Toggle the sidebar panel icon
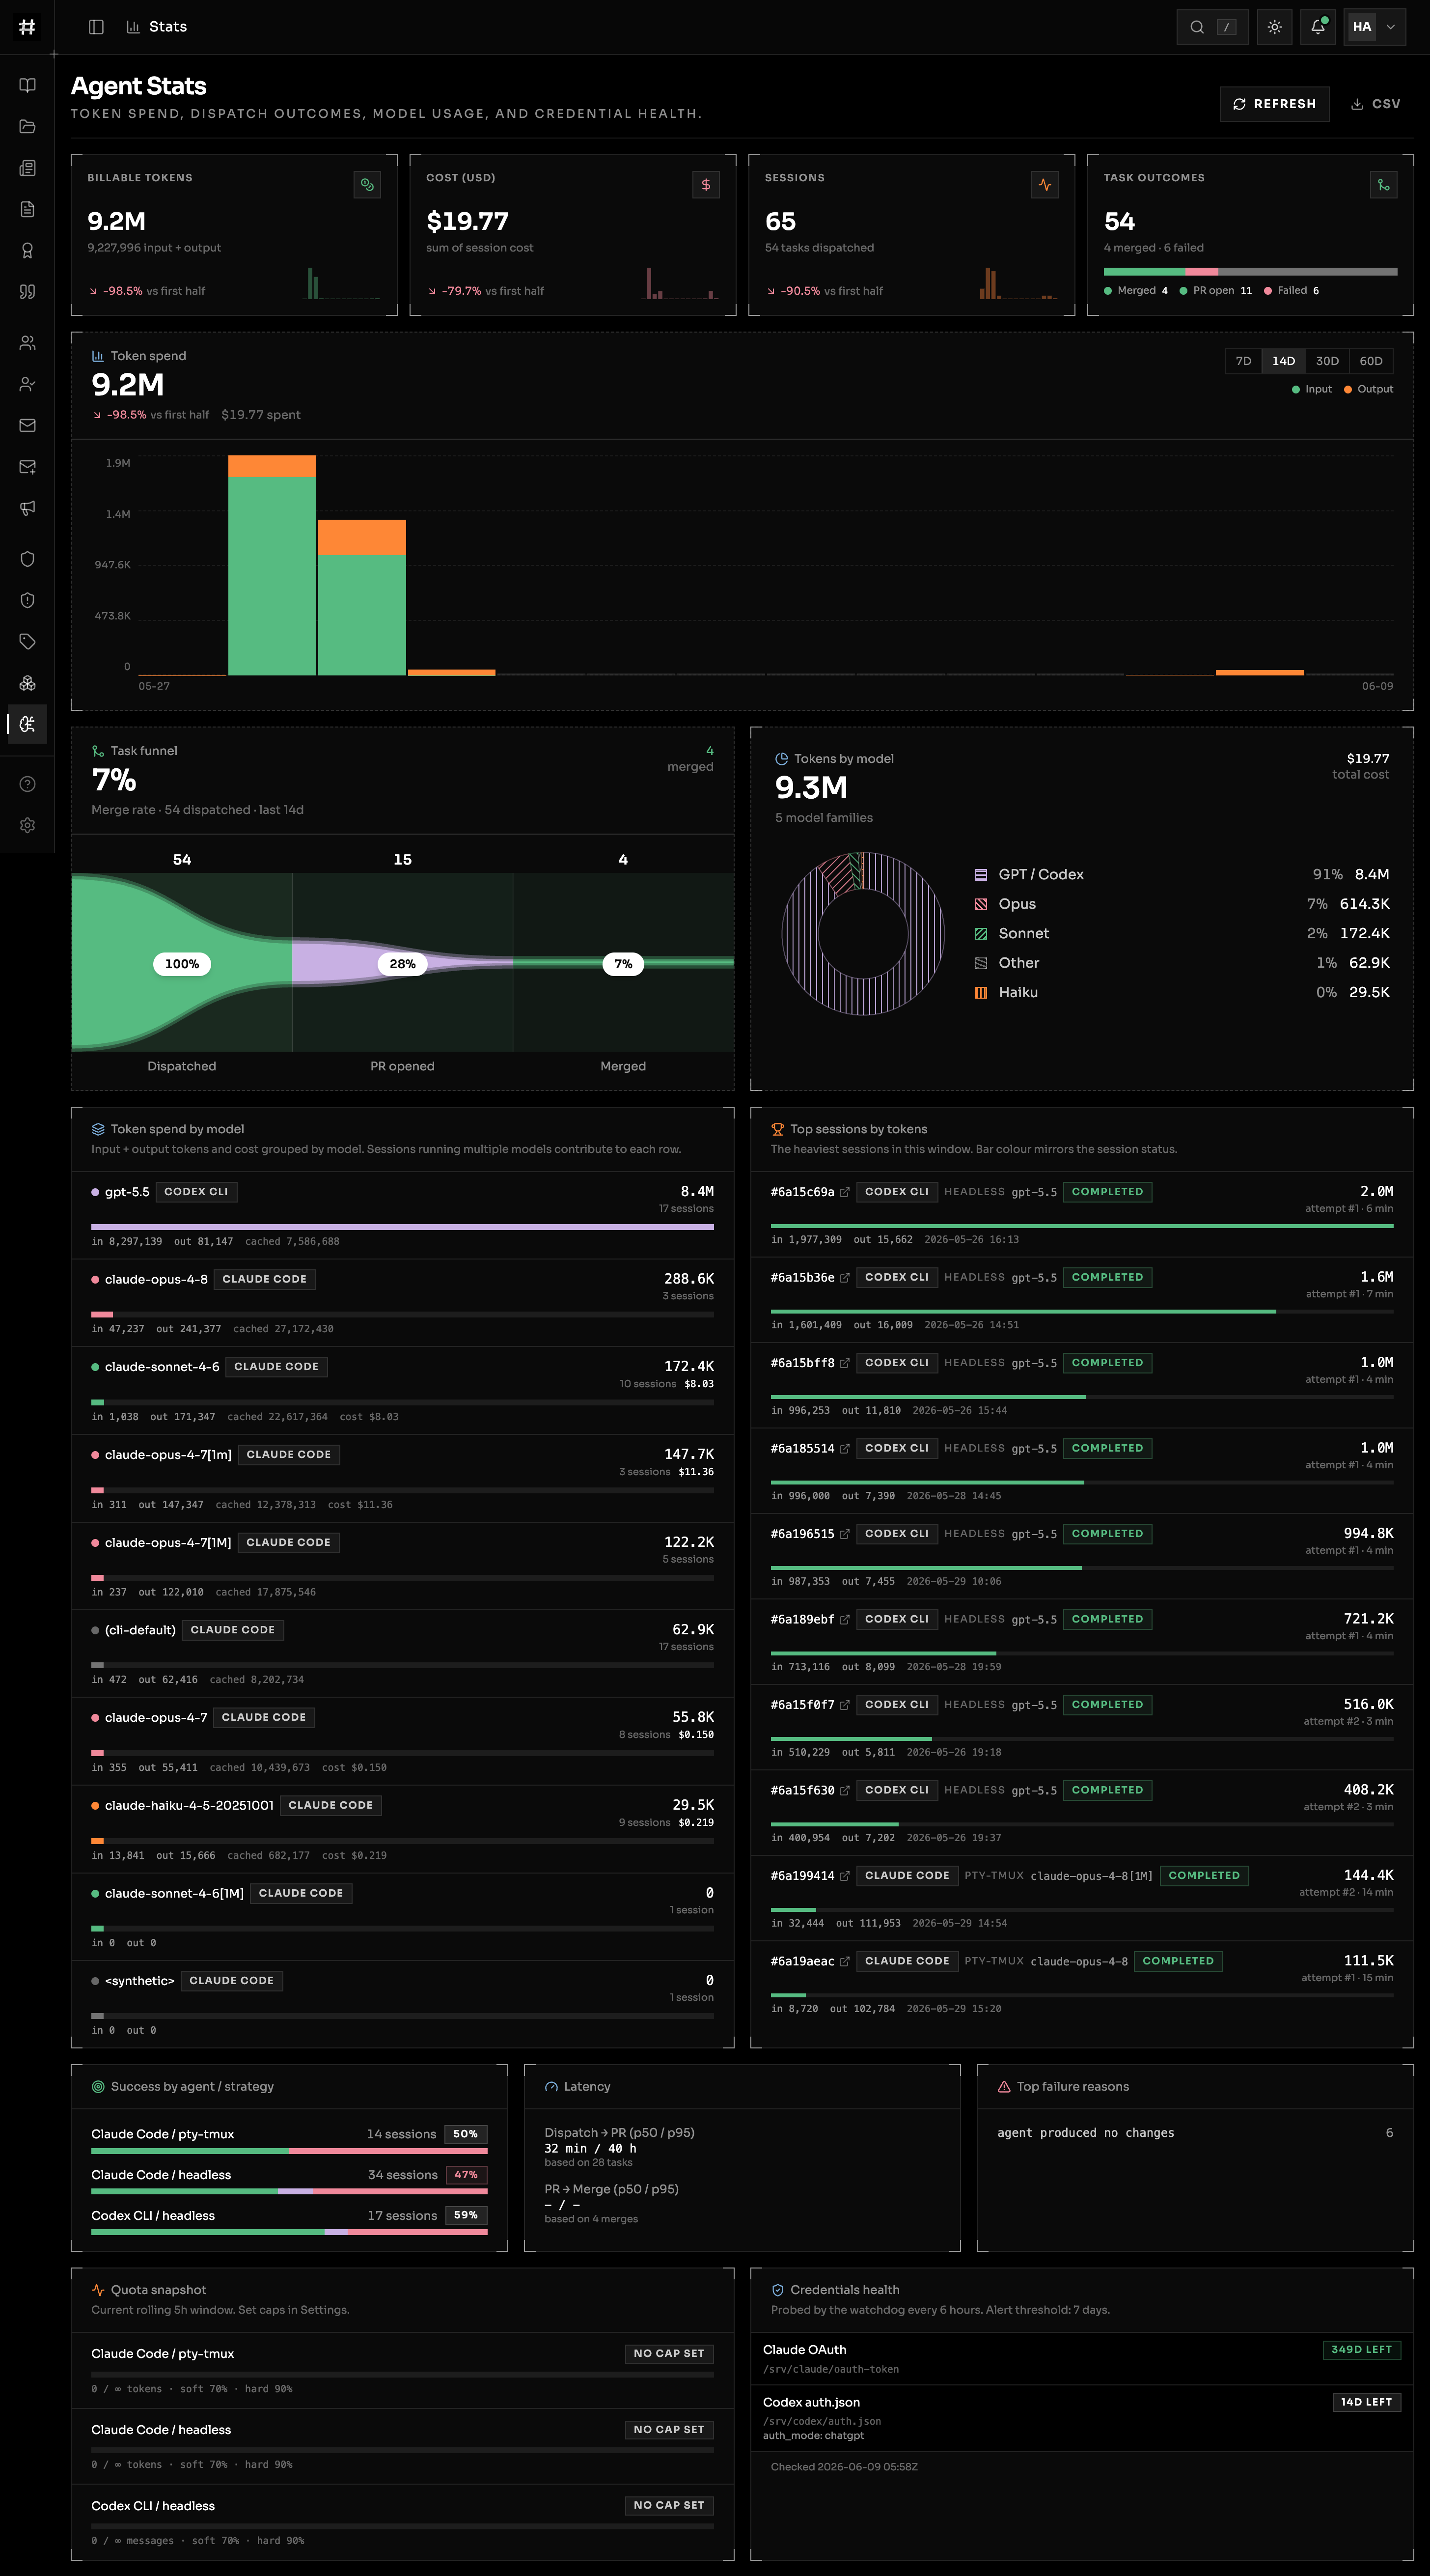The height and width of the screenshot is (2576, 1430). click(96, 27)
